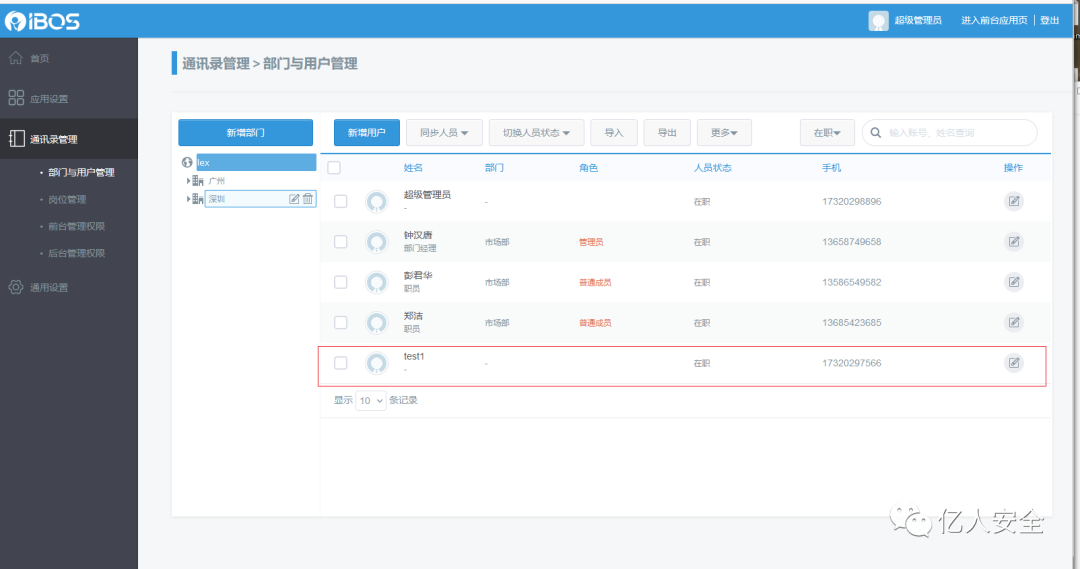This screenshot has width=1080, height=569.
Task: Open 通用设置 in the sidebar
Action: point(49,287)
